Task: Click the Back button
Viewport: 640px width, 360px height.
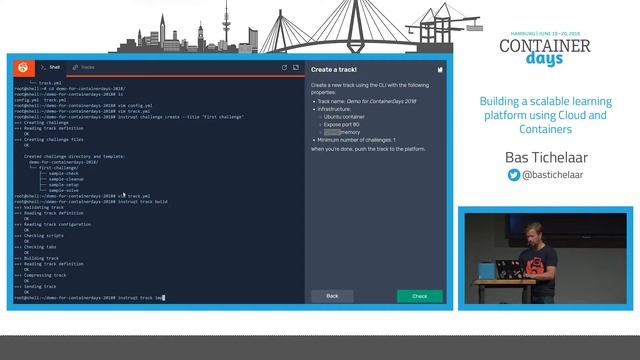Action: pyautogui.click(x=332, y=296)
